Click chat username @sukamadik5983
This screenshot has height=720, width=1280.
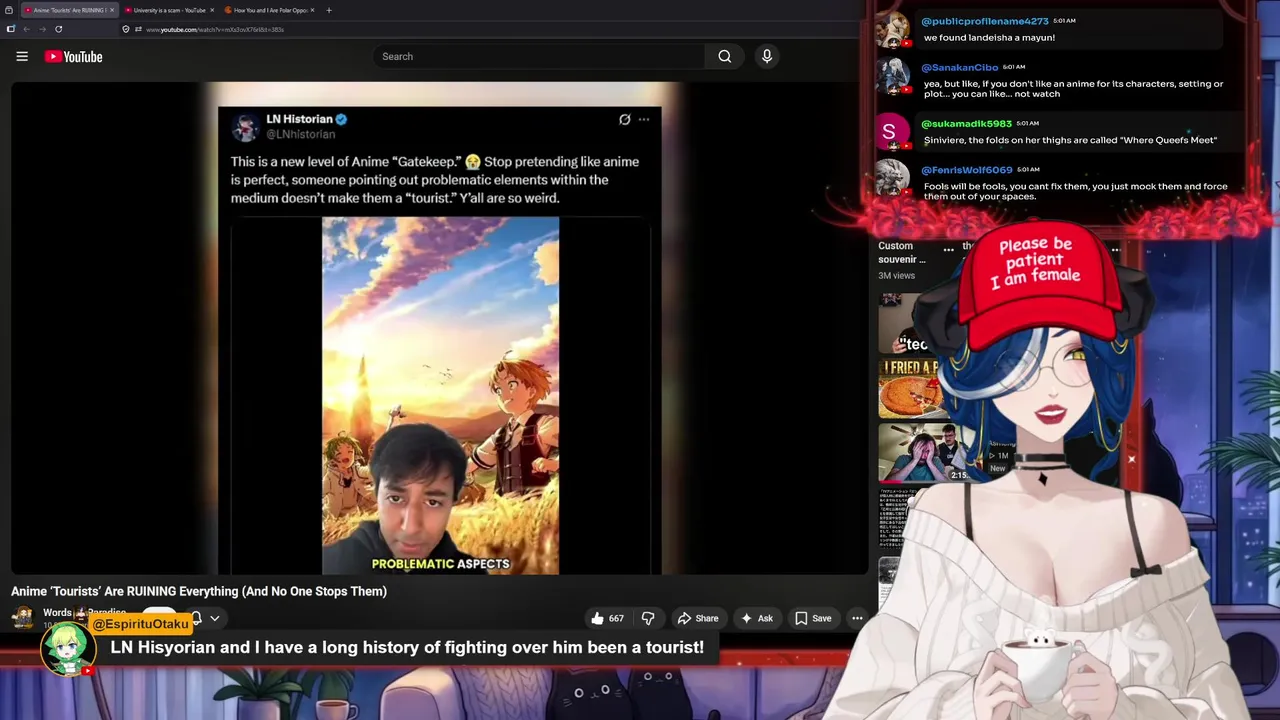click(966, 124)
